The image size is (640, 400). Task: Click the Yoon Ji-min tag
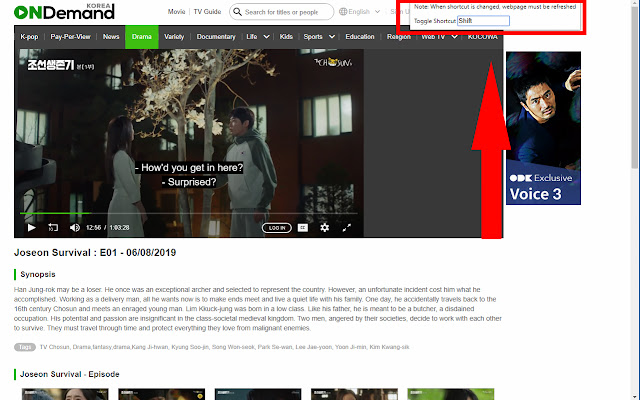(351, 347)
